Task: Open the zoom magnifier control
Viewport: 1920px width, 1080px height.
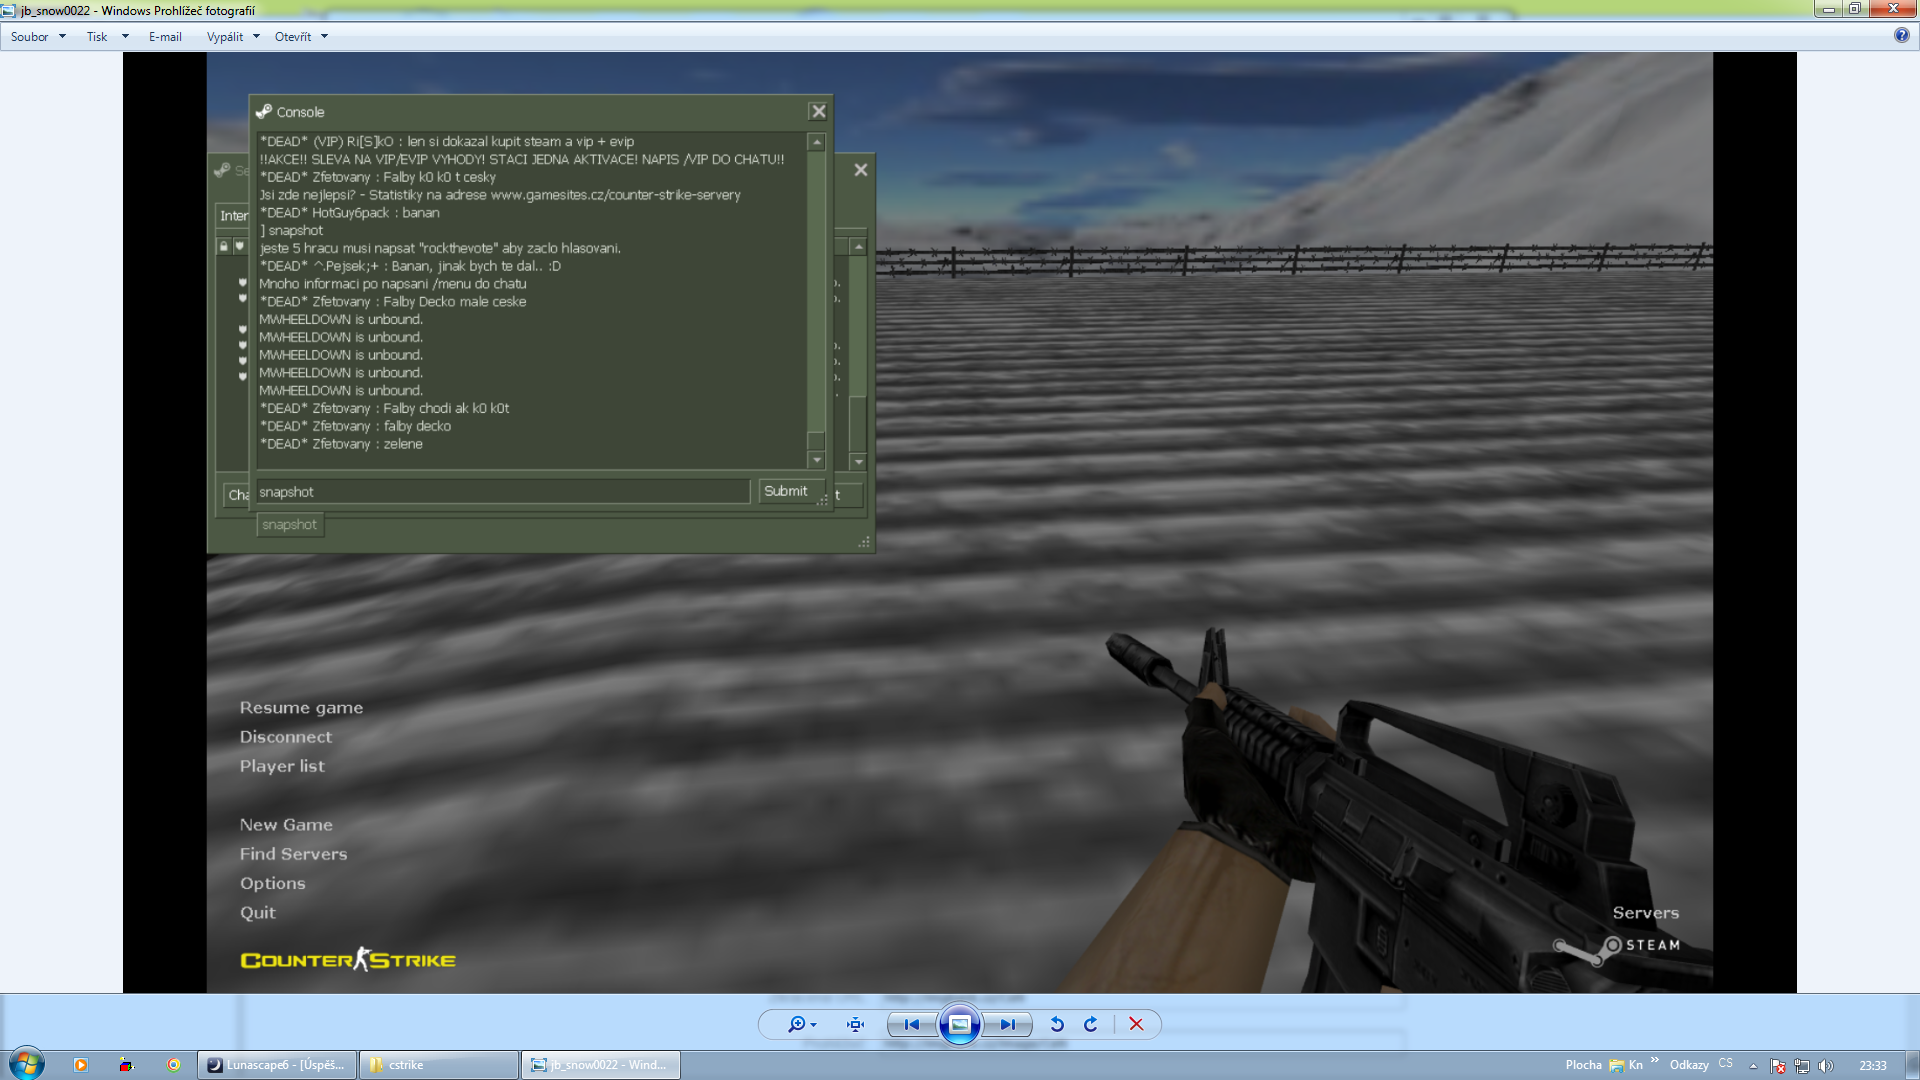Action: (x=796, y=1024)
